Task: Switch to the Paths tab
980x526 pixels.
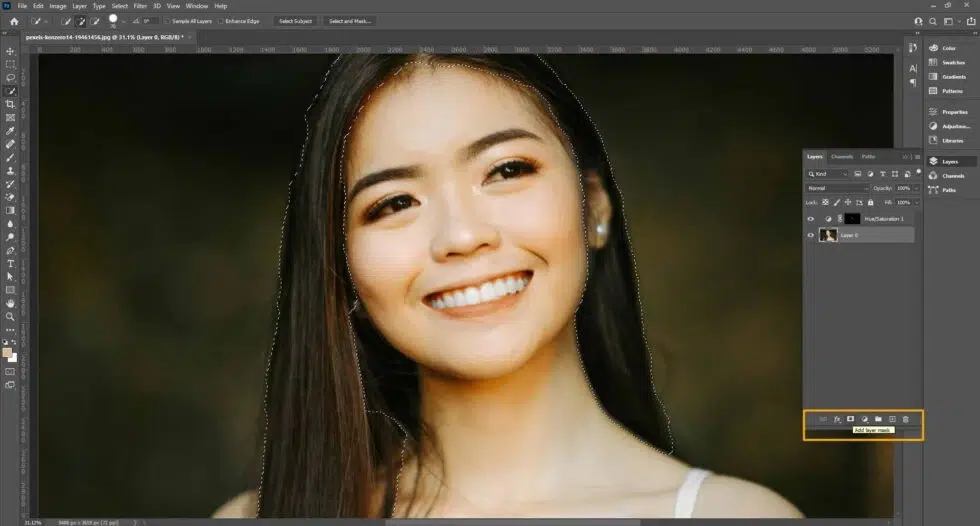Action: (868, 157)
